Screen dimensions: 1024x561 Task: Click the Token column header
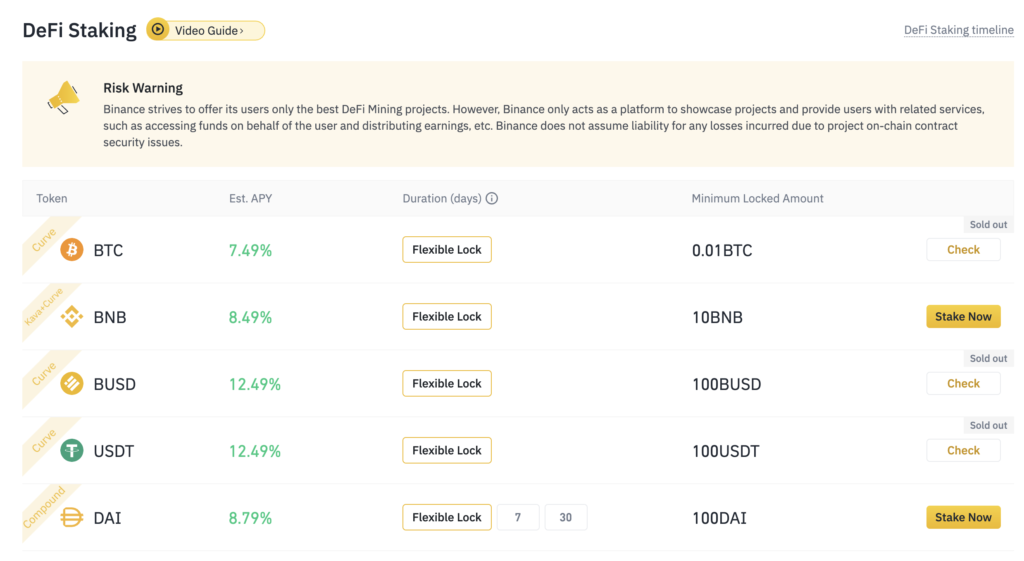[52, 199]
